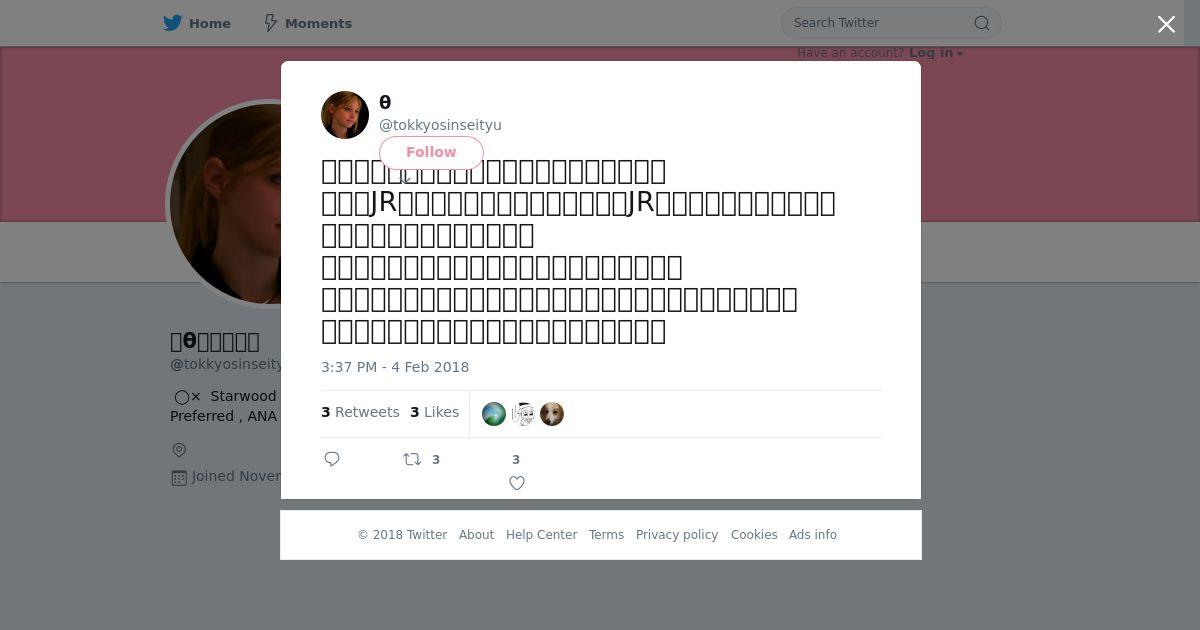Click the Twitter bird Home icon

point(173,23)
